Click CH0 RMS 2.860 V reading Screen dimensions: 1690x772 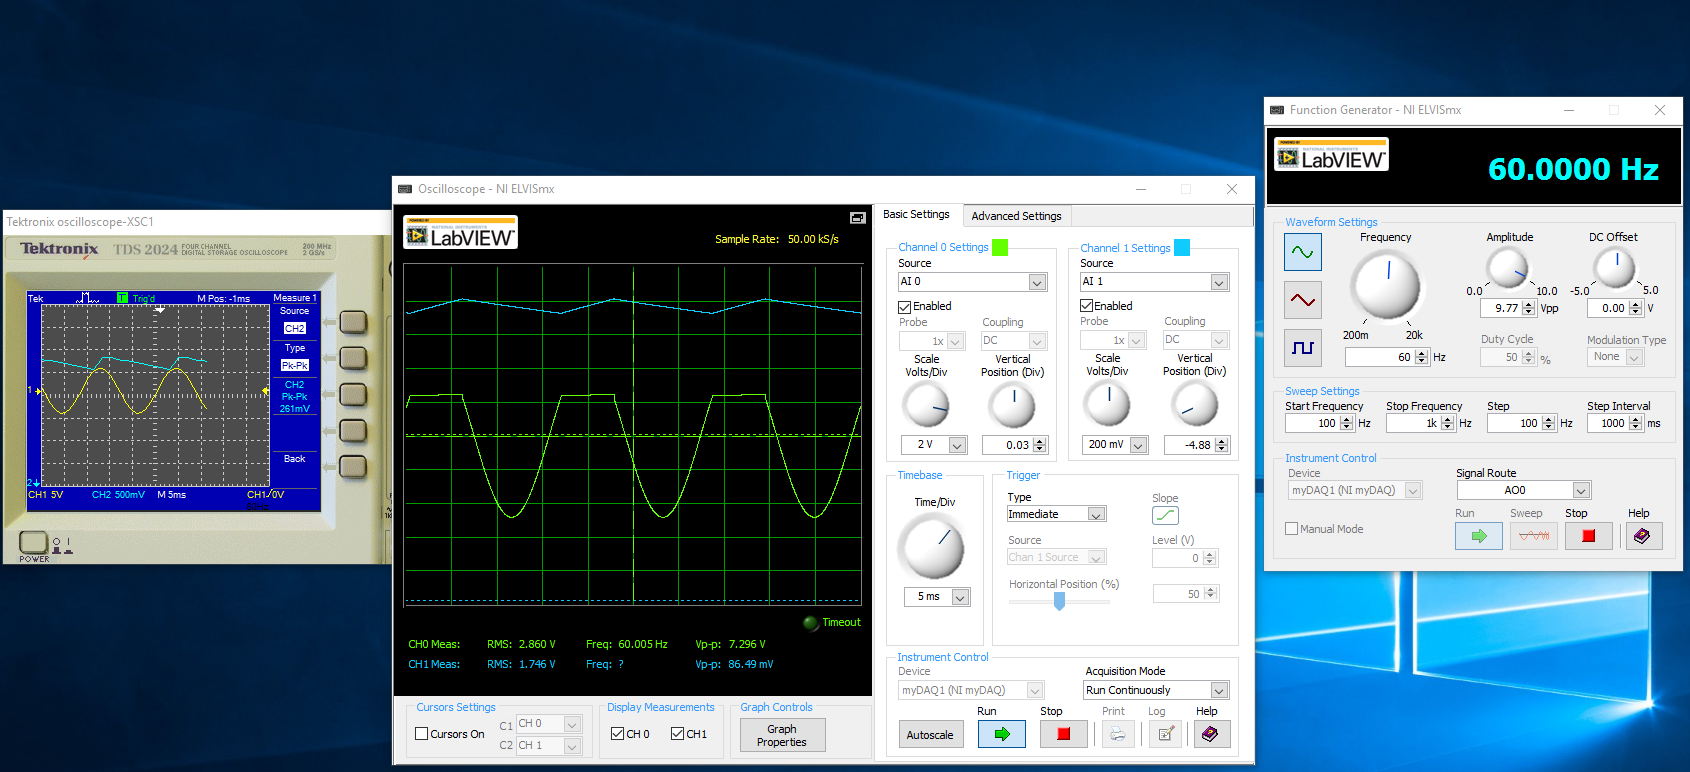521,644
